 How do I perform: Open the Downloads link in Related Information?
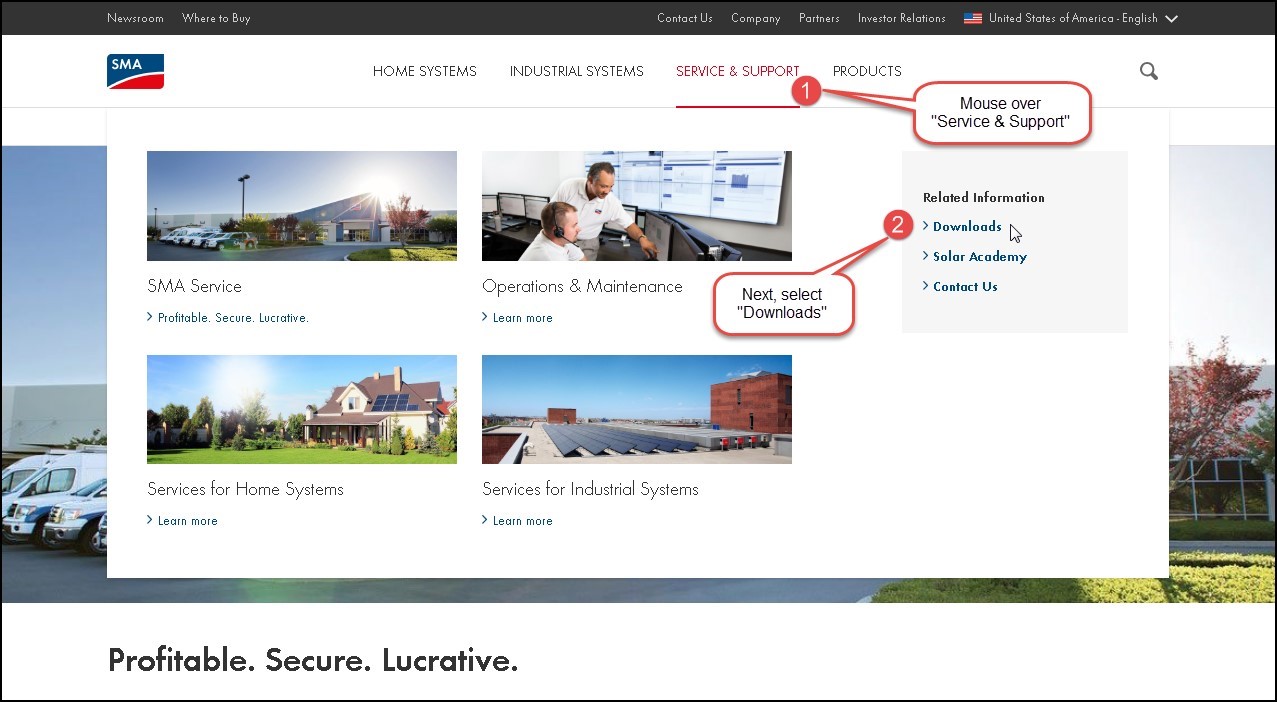[966, 226]
